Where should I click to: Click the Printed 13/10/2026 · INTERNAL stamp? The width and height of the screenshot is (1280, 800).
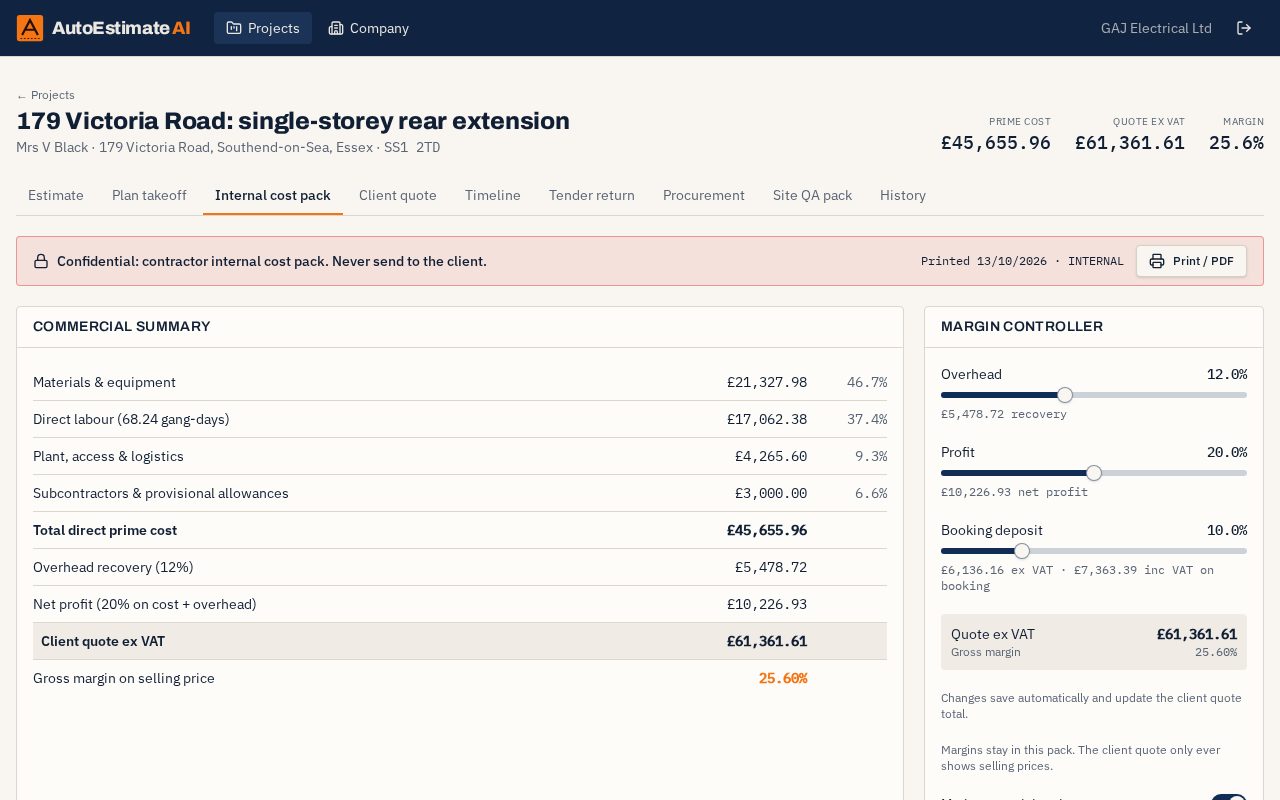pos(1022,261)
